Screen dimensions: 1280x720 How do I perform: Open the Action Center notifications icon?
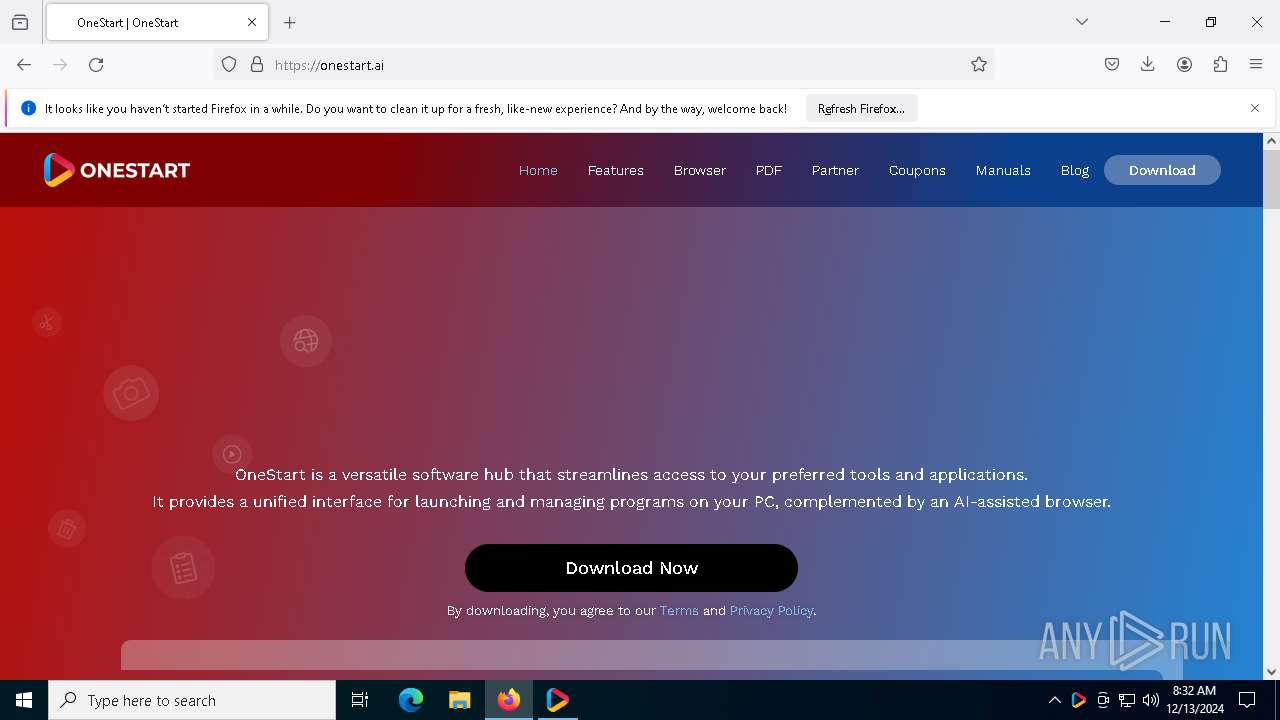tap(1247, 700)
